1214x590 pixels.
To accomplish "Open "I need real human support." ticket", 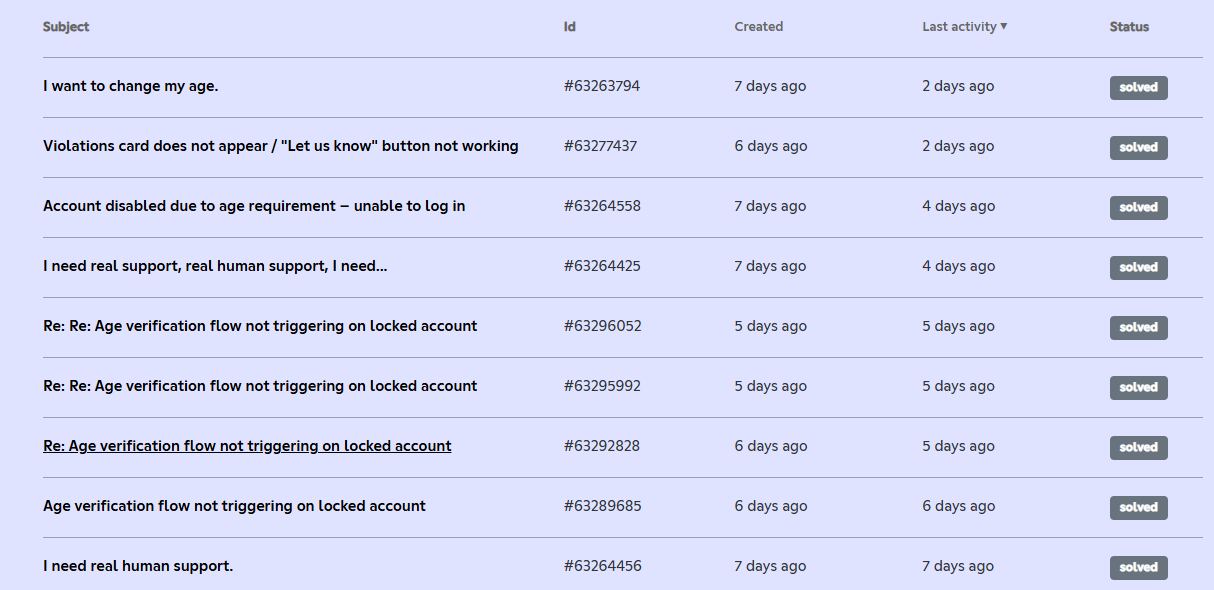I will tap(138, 566).
